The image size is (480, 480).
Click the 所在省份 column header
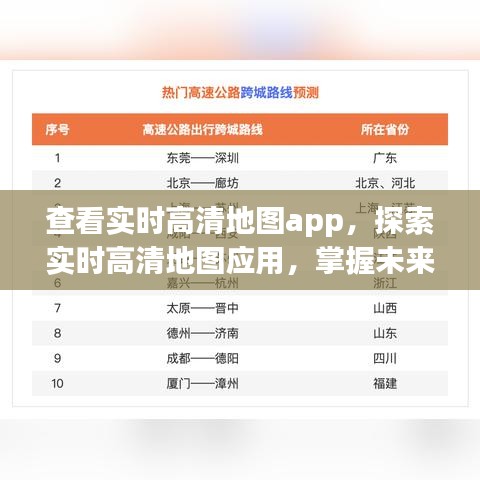385,129
